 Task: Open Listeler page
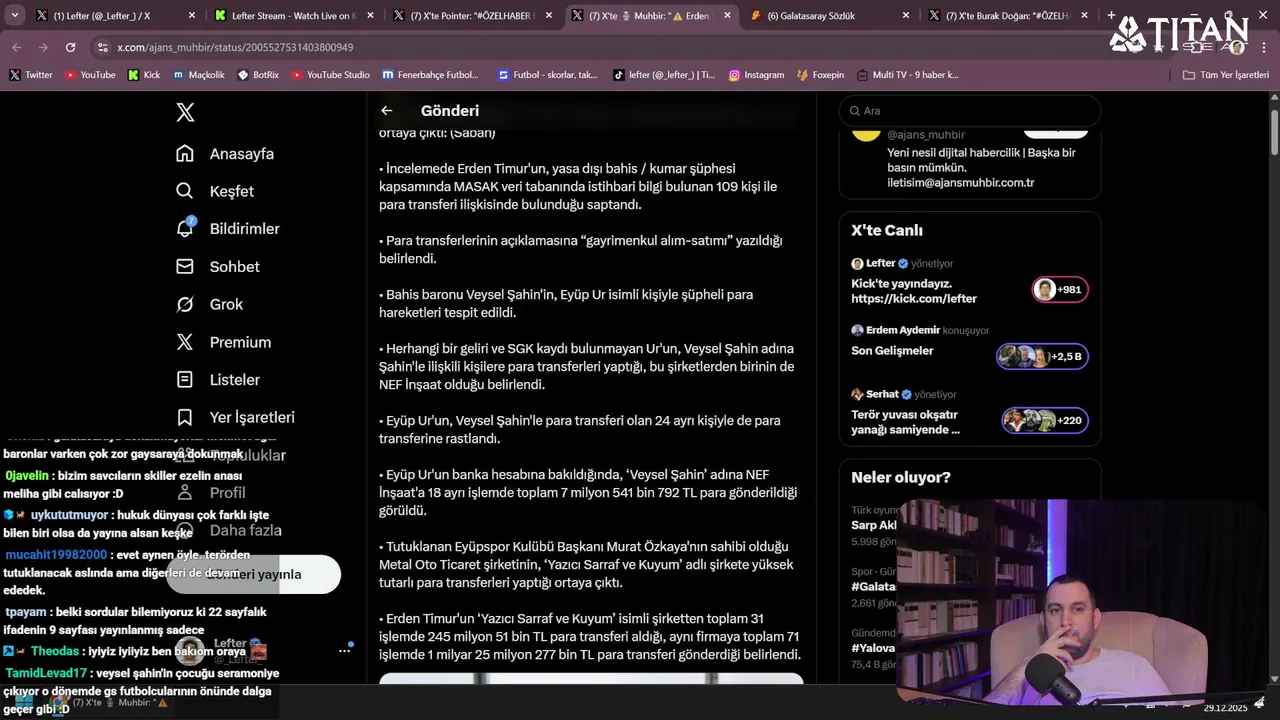(217, 379)
